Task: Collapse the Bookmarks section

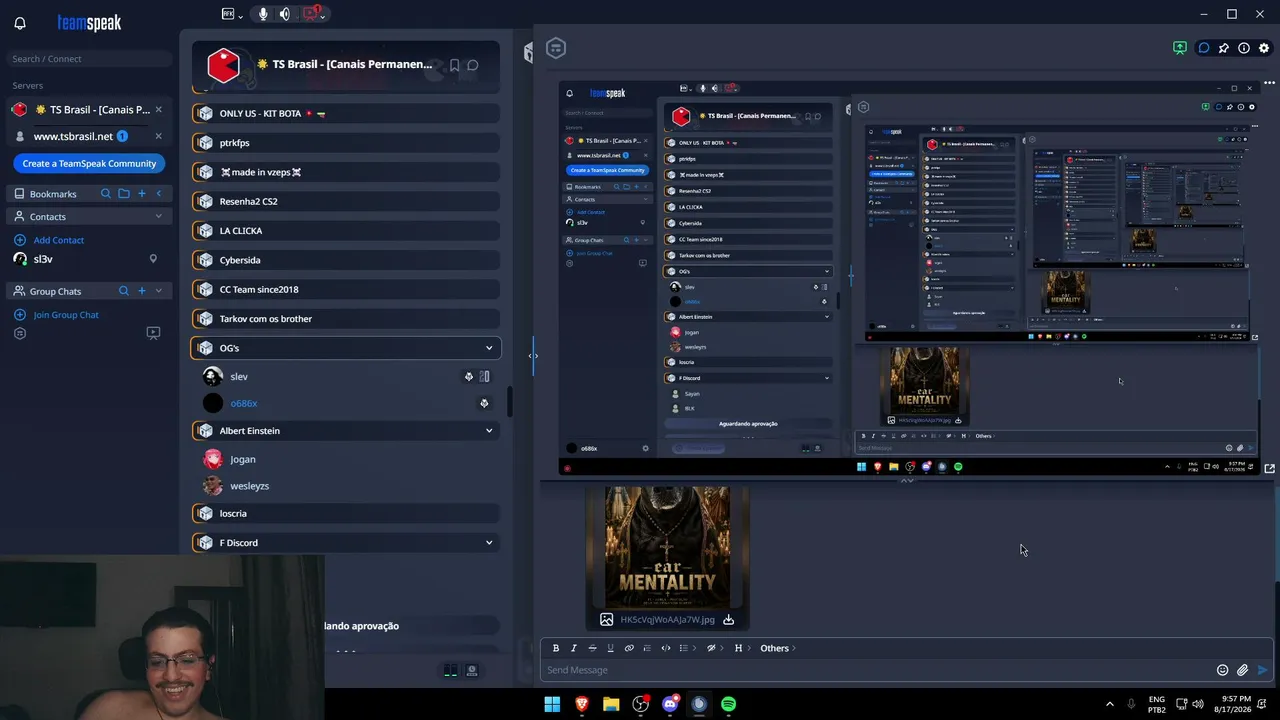Action: [x=158, y=193]
